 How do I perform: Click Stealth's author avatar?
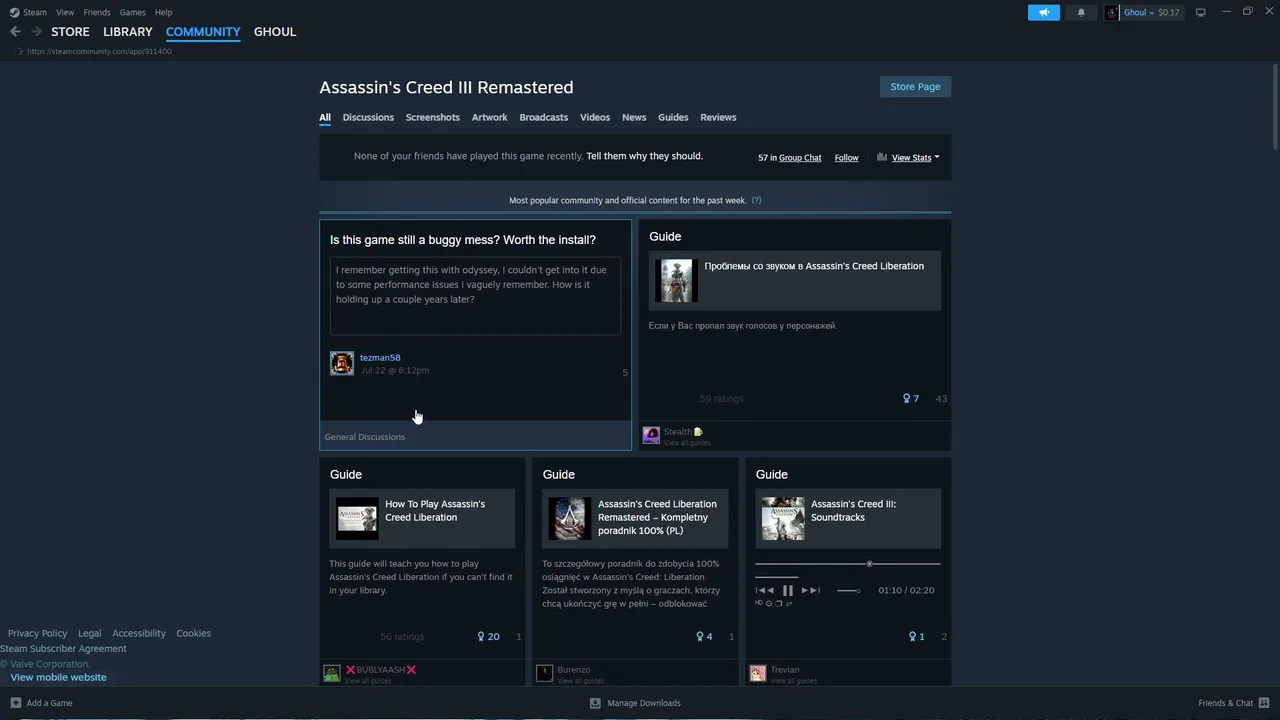[651, 435]
